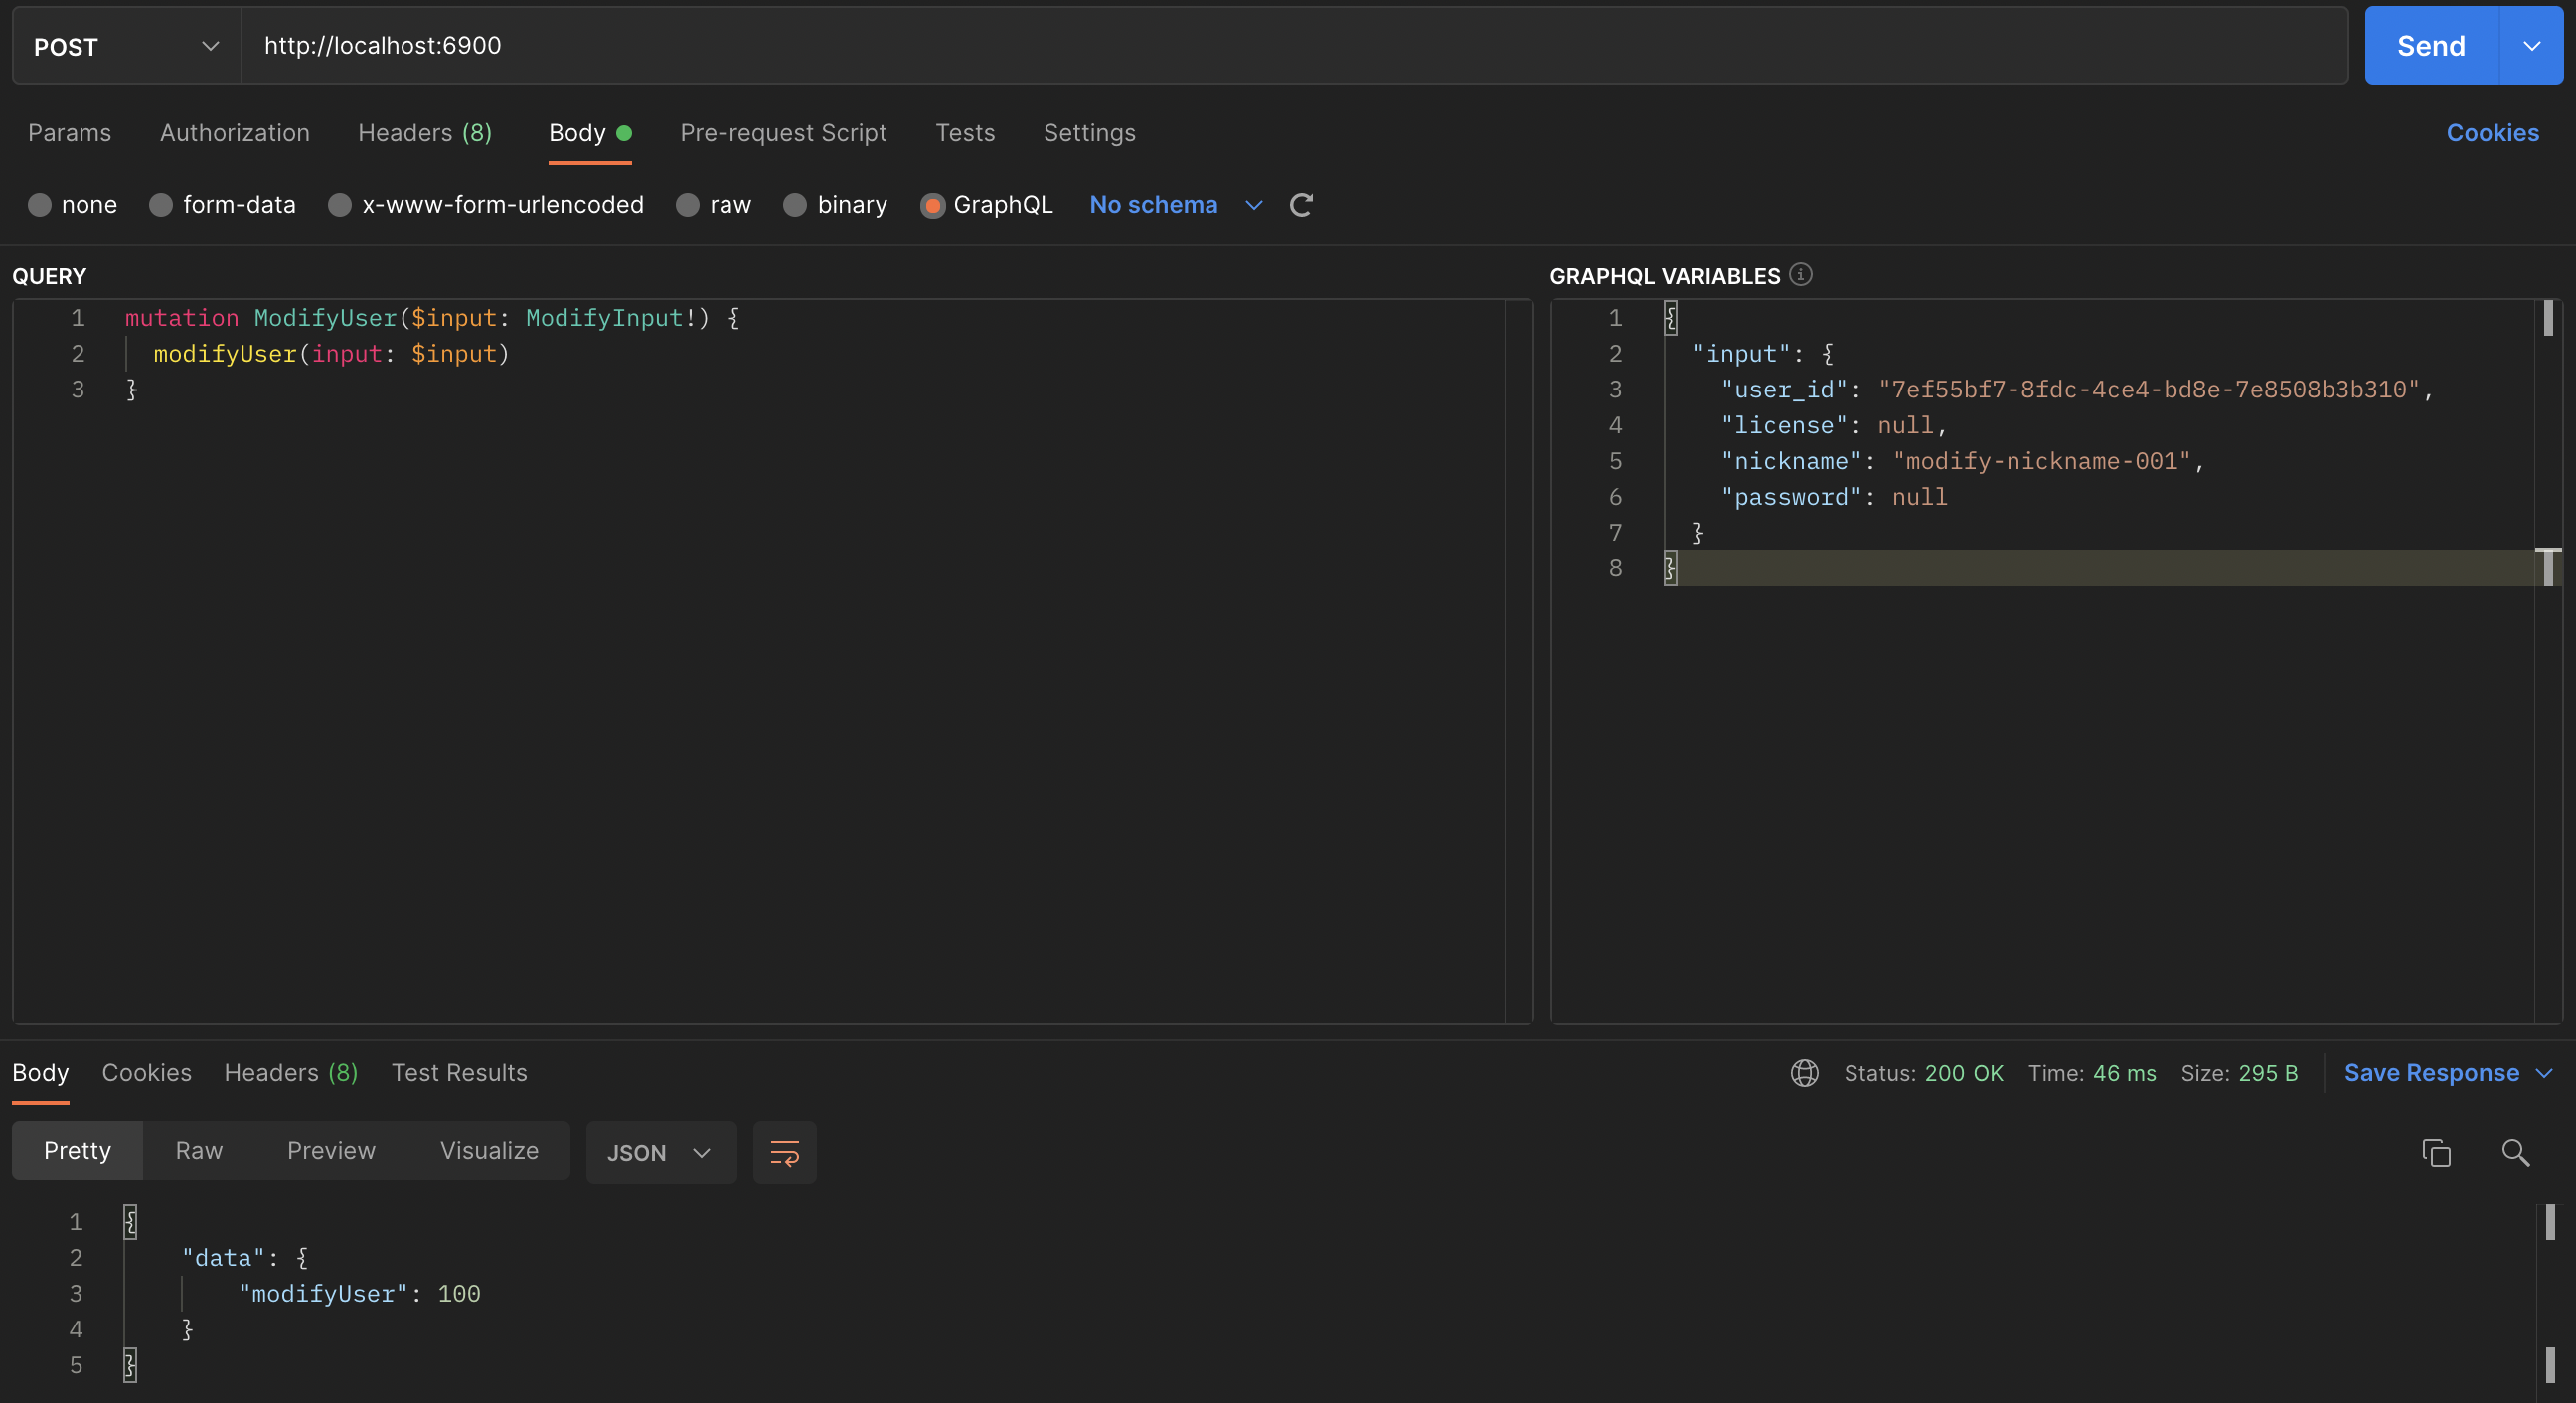This screenshot has width=2576, height=1403.
Task: Click the wrap lines icon in response
Action: point(784,1152)
